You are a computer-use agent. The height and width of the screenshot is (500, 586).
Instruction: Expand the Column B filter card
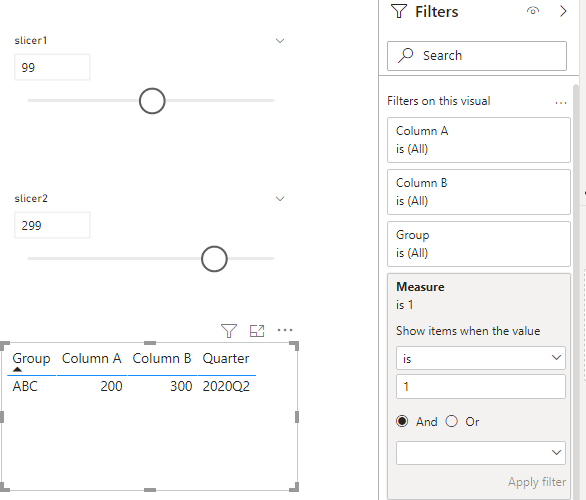pyautogui.click(x=479, y=192)
